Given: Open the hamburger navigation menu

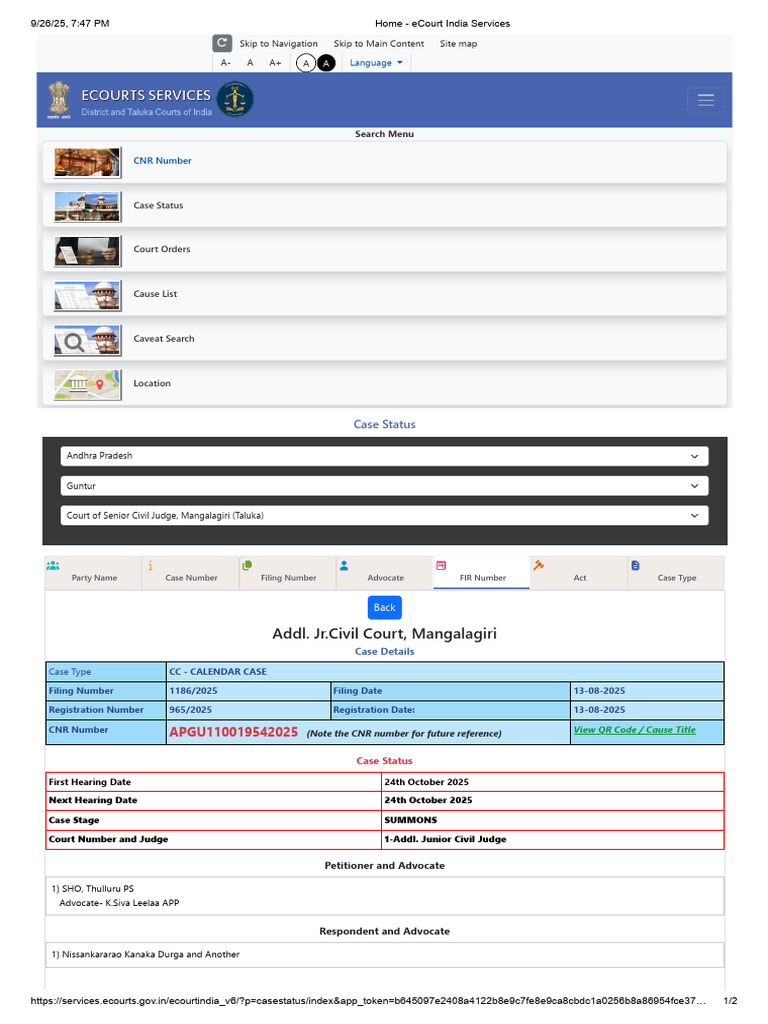Looking at the screenshot, I should click(x=706, y=99).
